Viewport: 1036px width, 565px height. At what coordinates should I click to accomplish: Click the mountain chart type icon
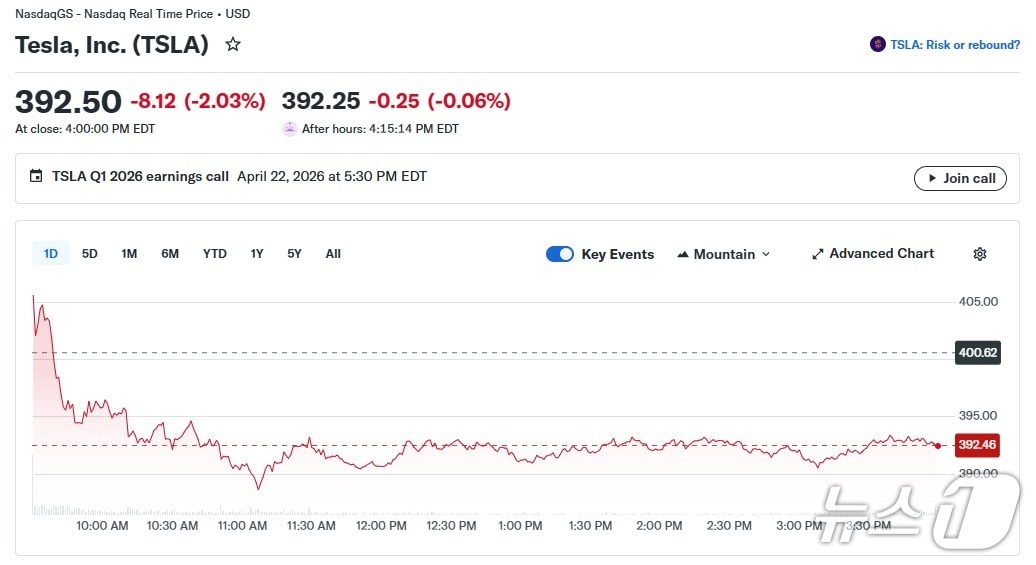[684, 254]
